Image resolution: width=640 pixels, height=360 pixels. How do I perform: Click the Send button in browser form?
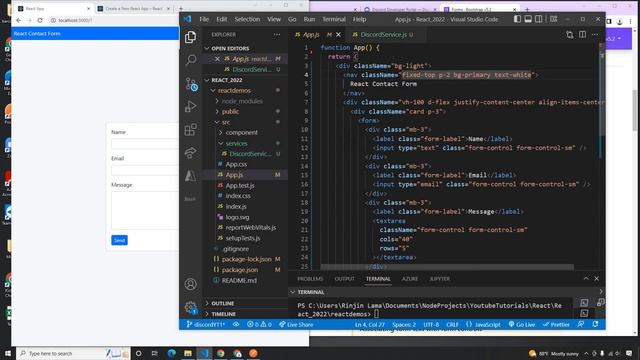(x=119, y=240)
